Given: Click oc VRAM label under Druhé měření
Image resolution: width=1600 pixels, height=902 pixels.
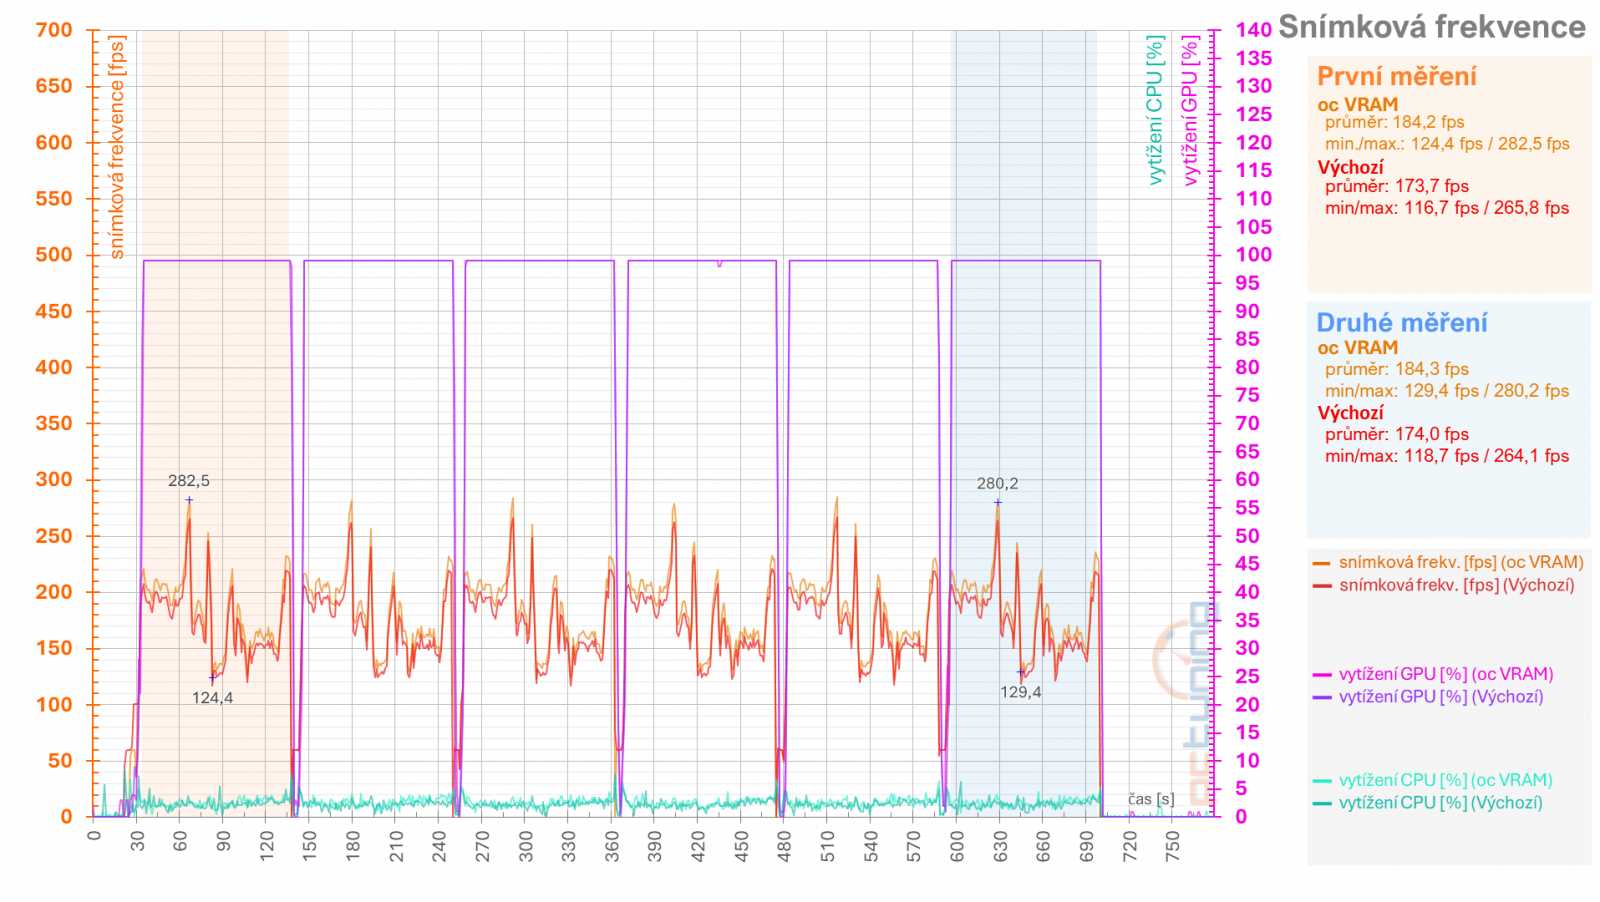Looking at the screenshot, I should click(x=1357, y=348).
